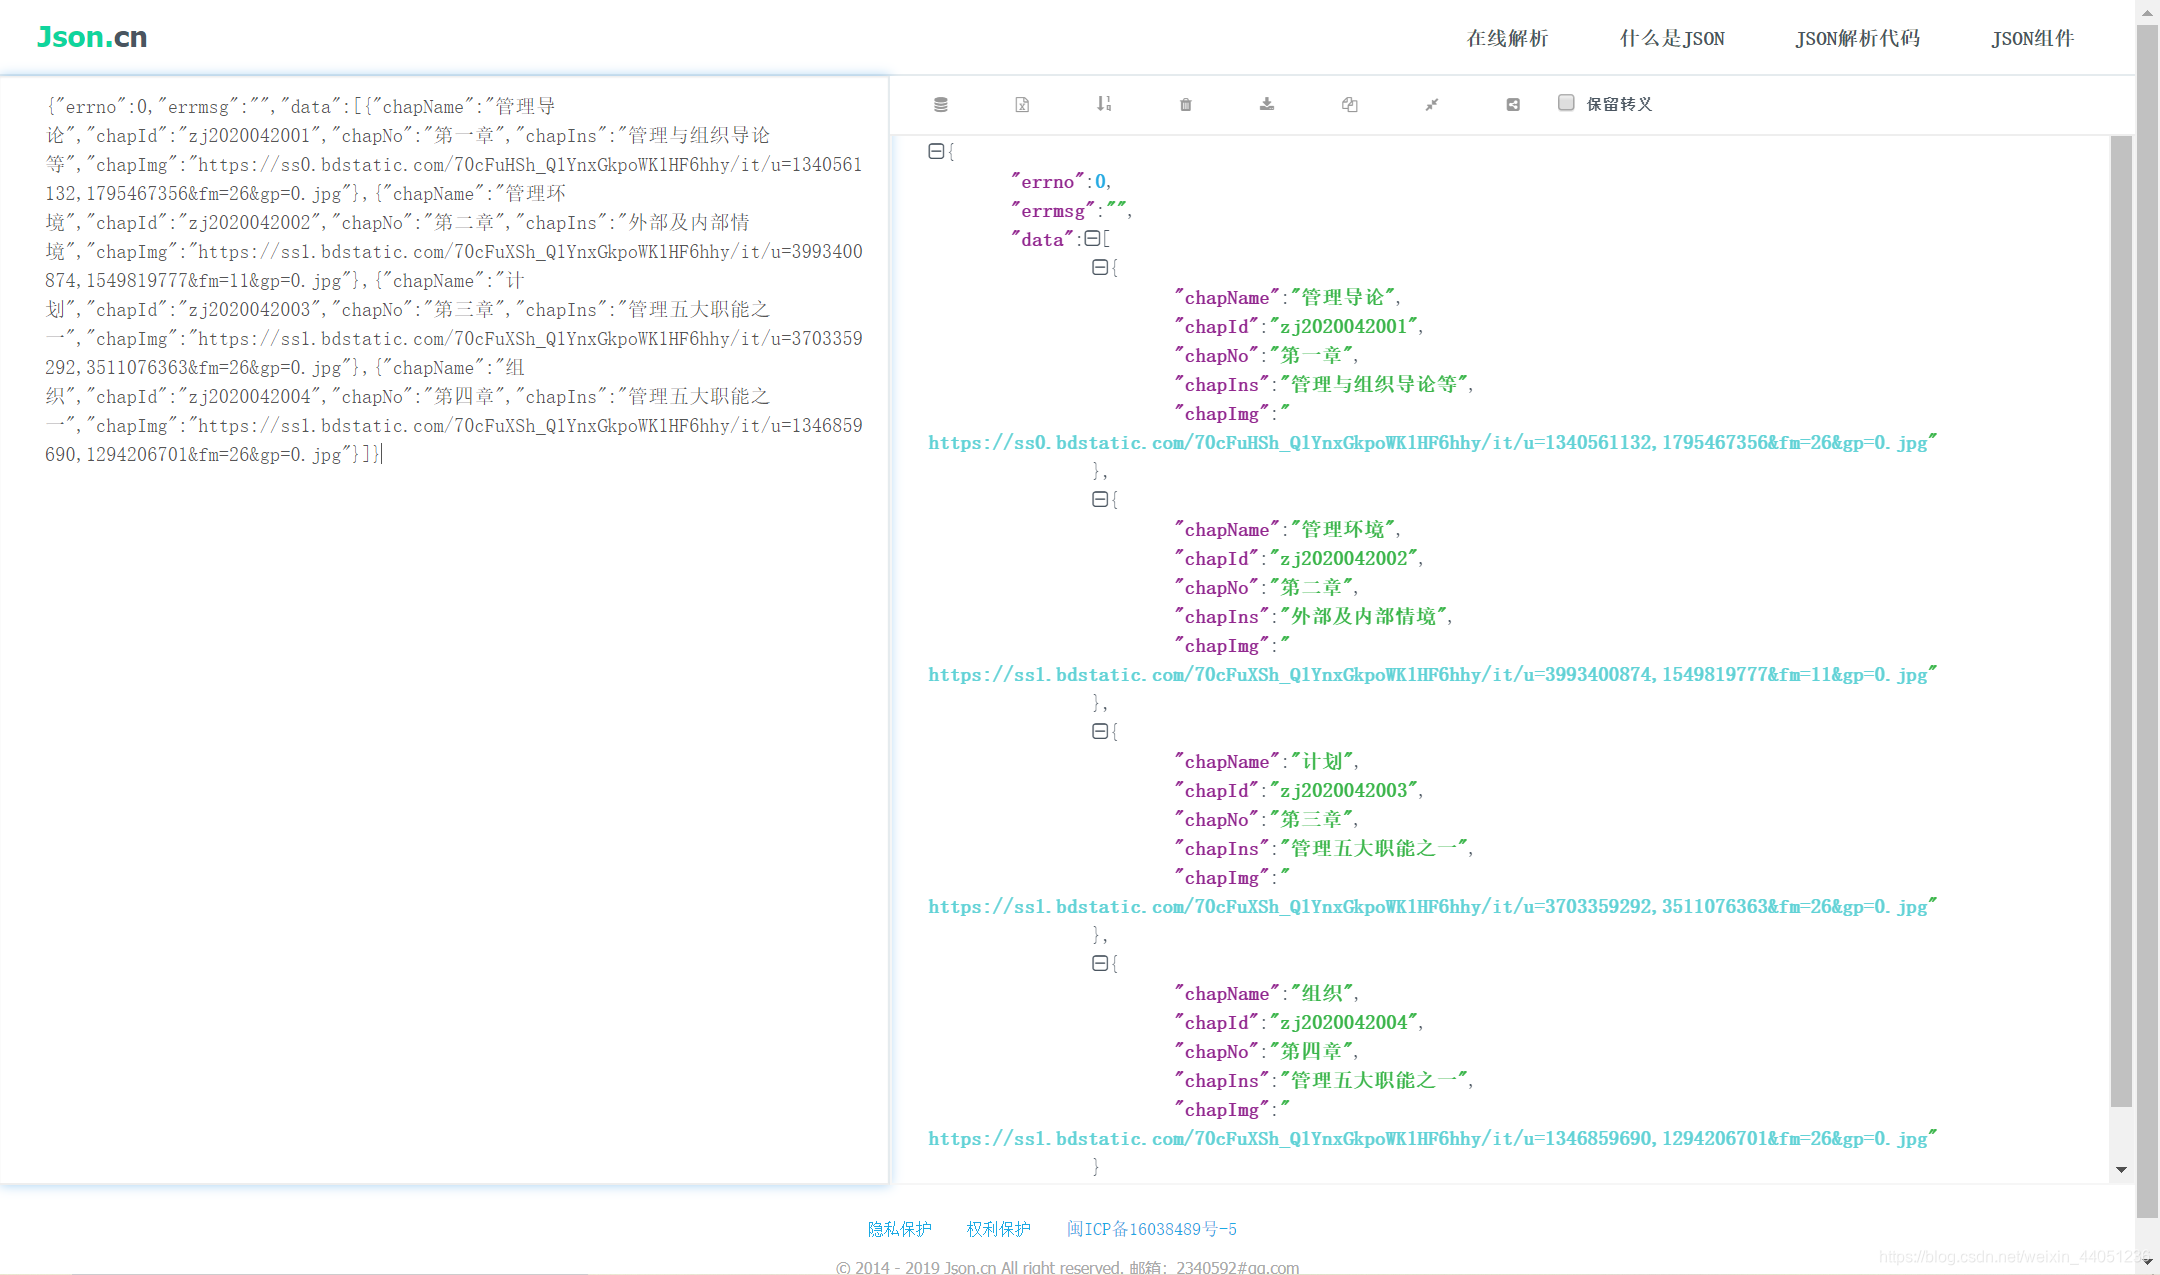
Task: Click the value "zj2020042001"
Action: coord(1344,327)
